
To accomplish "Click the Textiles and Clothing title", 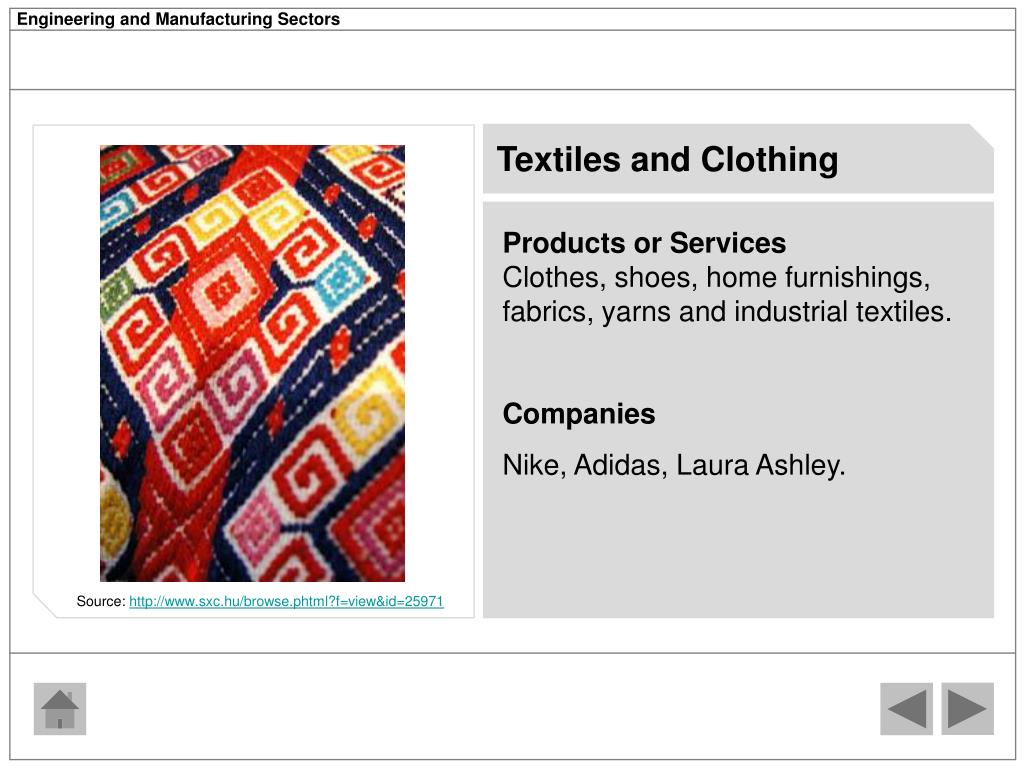I will [x=667, y=159].
